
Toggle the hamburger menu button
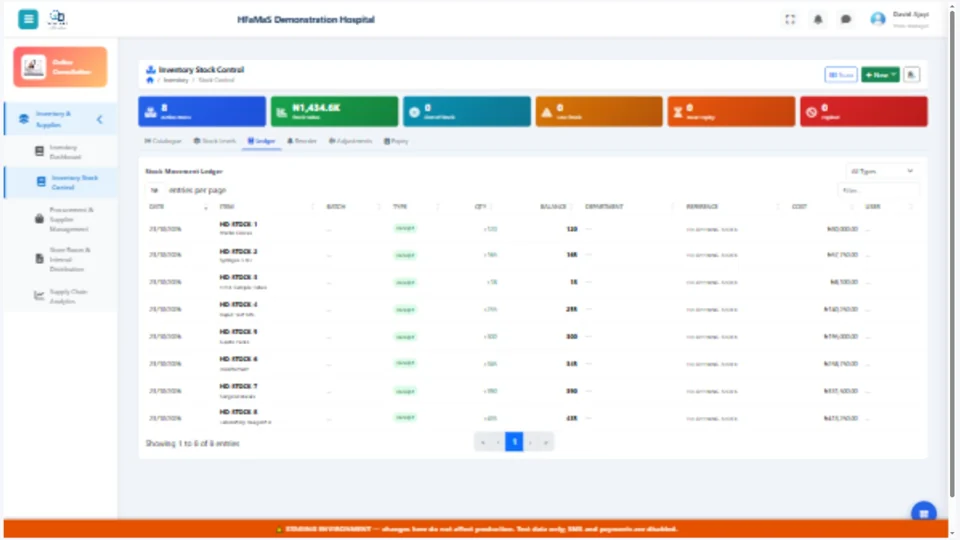[x=28, y=19]
